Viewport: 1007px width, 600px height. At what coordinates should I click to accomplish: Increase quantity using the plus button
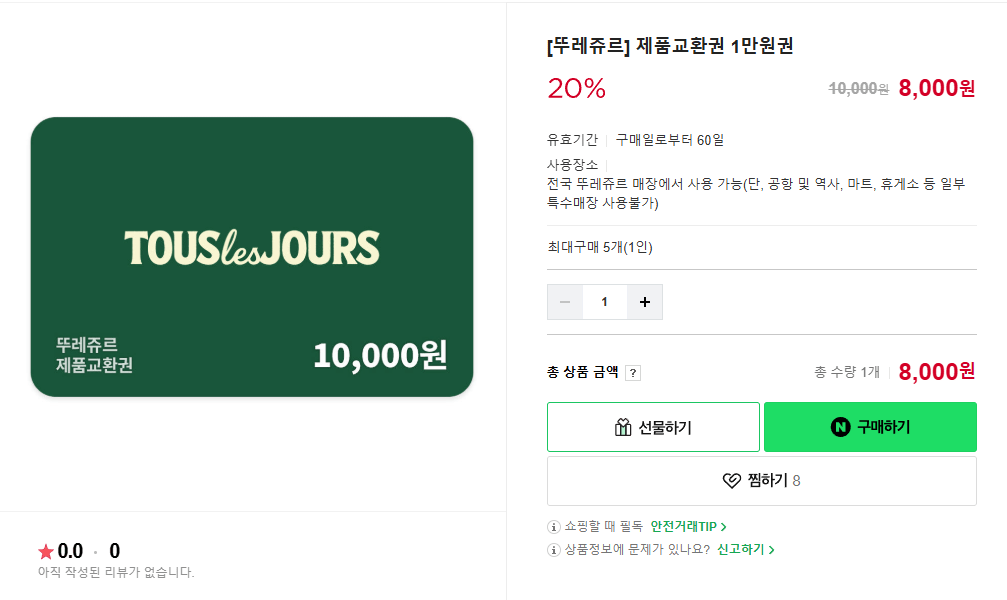point(644,301)
